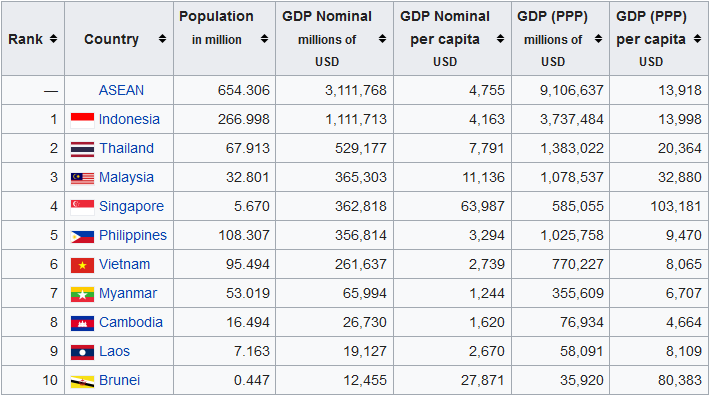
Task: Click the Rank column sort arrows
Action: pyautogui.click(x=54, y=39)
